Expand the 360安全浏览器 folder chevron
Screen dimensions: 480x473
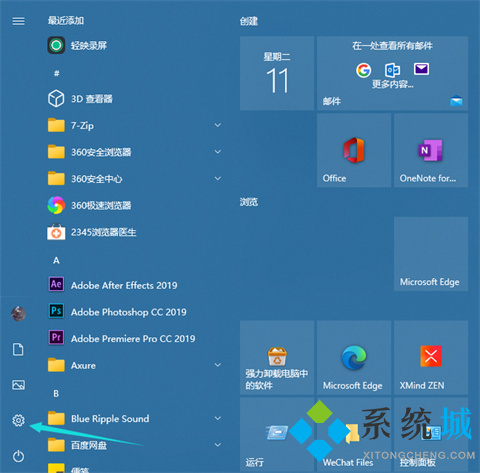218,152
